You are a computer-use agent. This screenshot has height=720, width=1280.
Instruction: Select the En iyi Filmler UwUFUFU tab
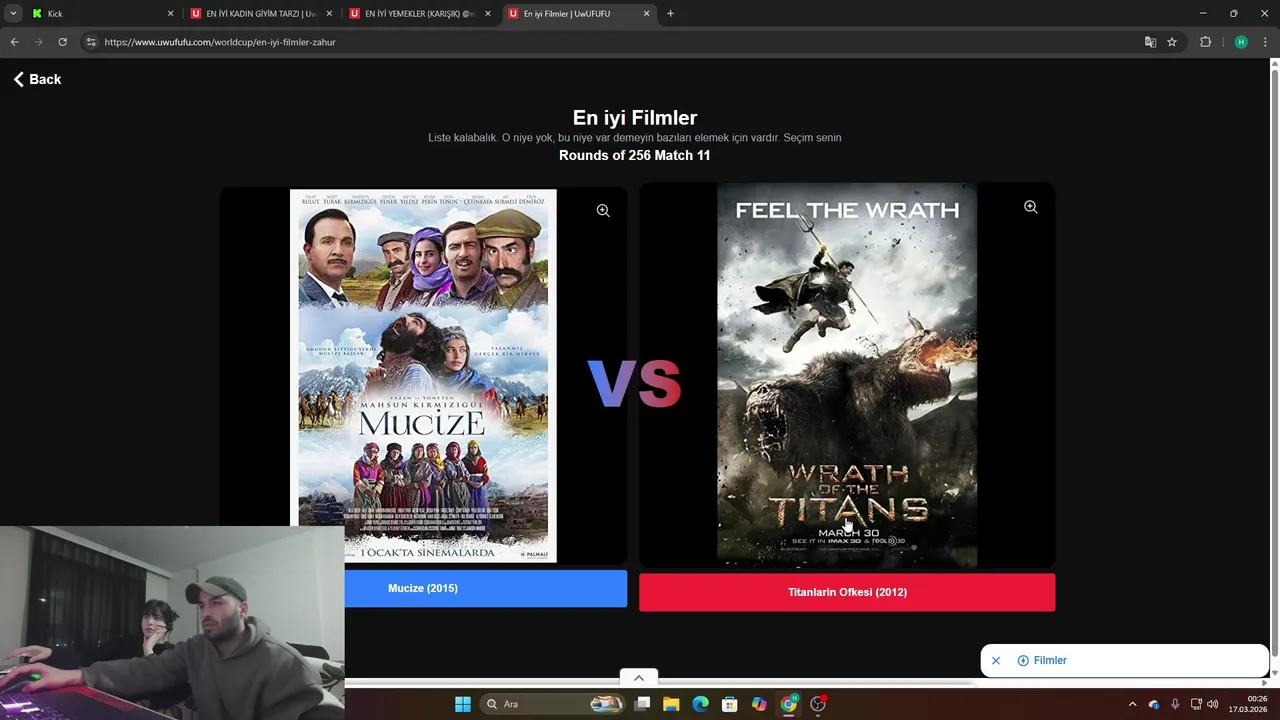click(x=578, y=14)
